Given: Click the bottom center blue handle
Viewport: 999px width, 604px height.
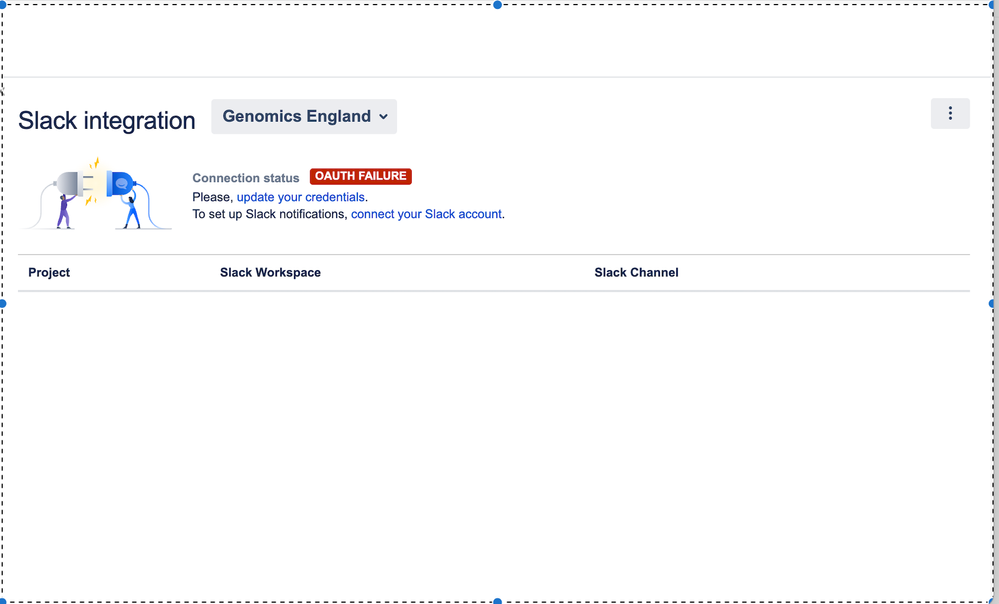Looking at the screenshot, I should pyautogui.click(x=497, y=600).
